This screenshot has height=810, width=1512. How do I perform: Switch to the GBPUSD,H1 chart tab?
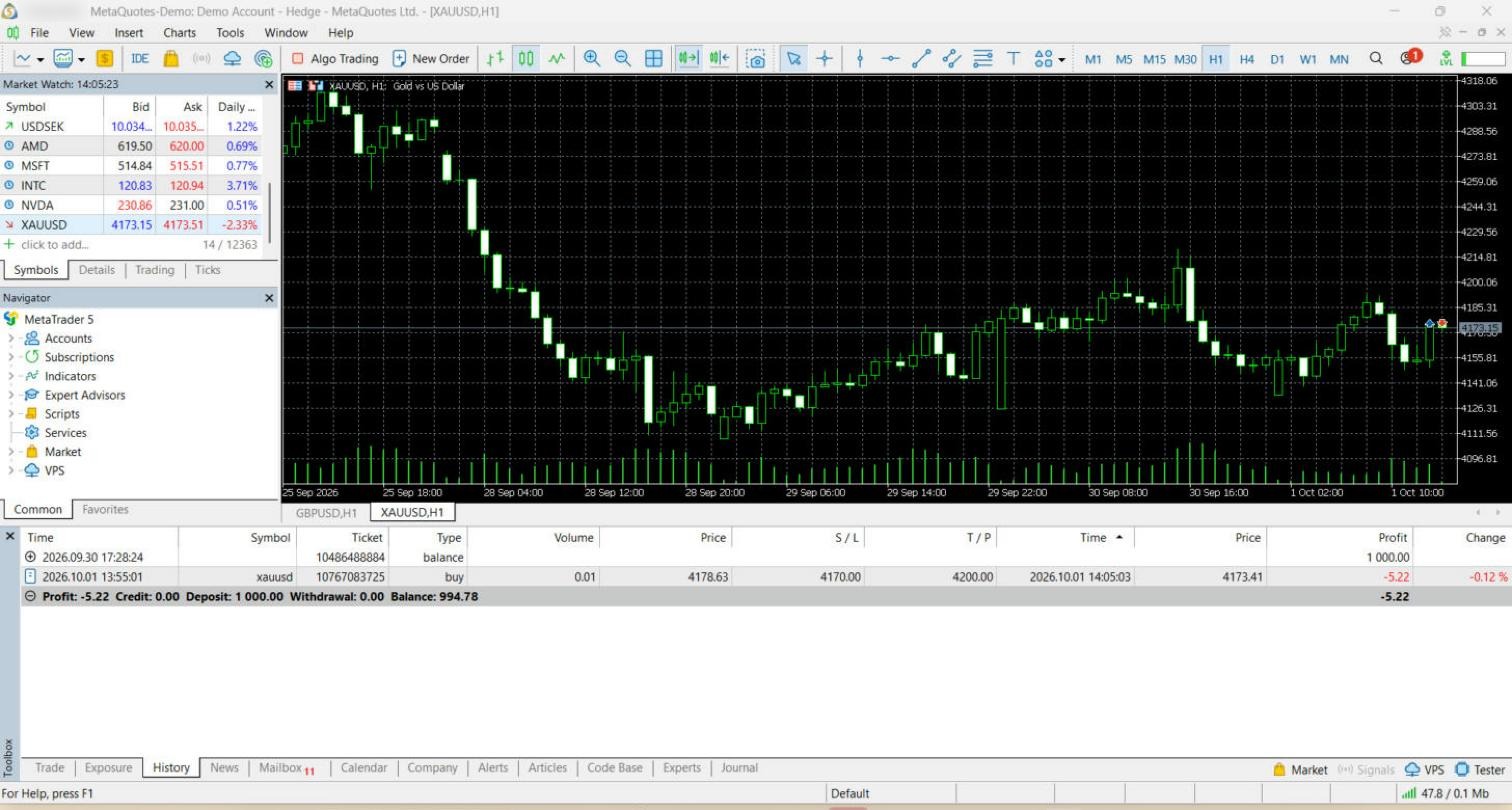point(326,513)
